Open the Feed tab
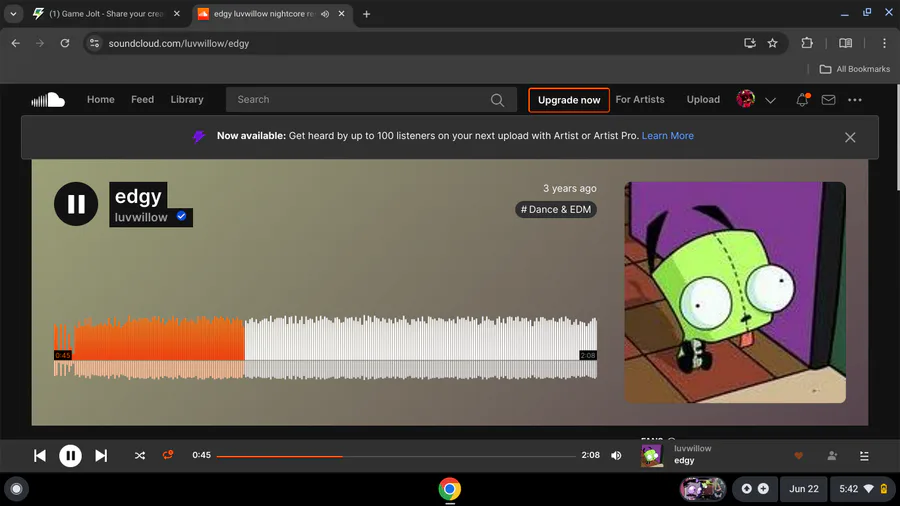This screenshot has height=506, width=900. point(142,99)
